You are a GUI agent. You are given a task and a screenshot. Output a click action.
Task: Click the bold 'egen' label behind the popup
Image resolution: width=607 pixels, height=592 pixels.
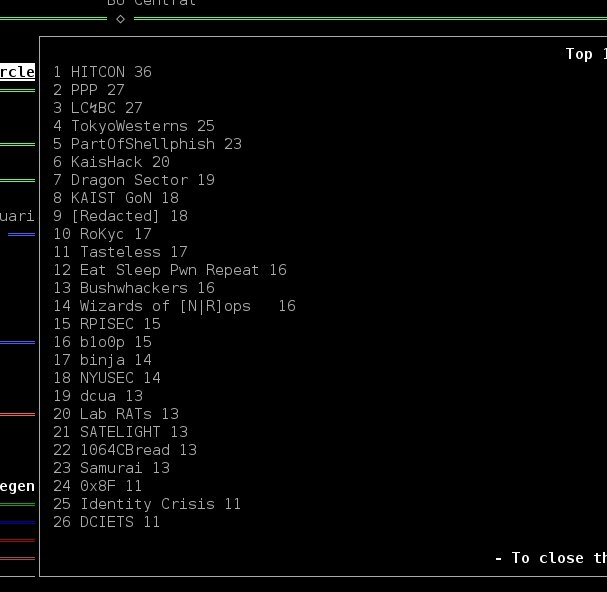[x=17, y=487]
